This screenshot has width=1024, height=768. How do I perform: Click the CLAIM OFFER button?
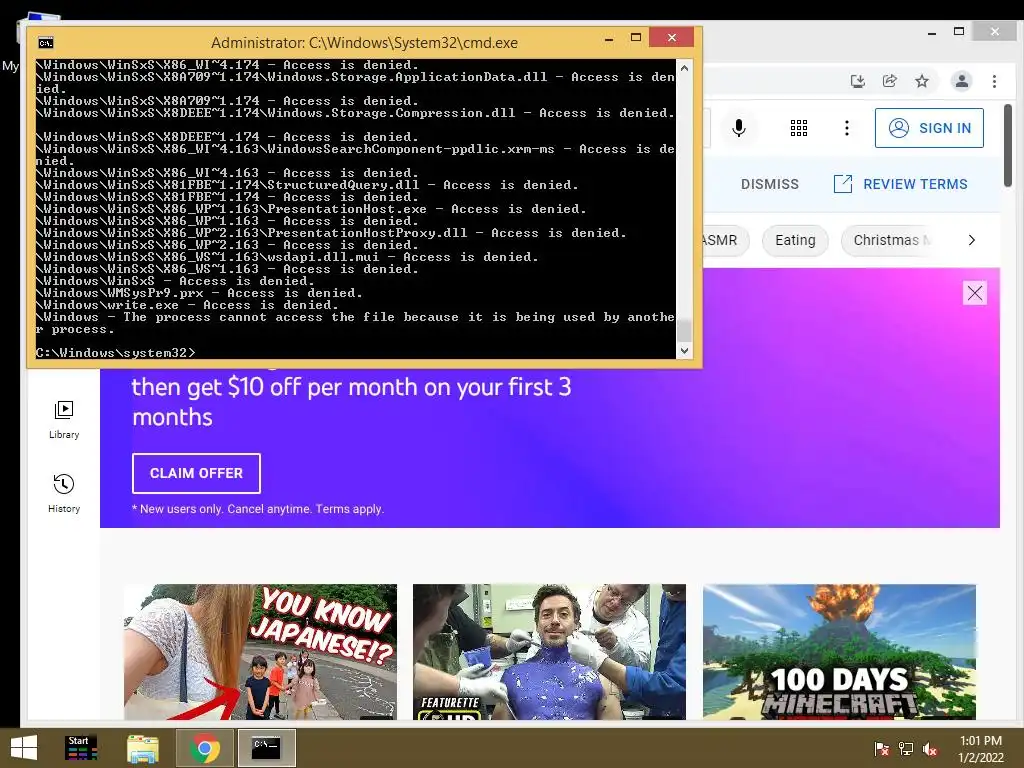coord(196,473)
